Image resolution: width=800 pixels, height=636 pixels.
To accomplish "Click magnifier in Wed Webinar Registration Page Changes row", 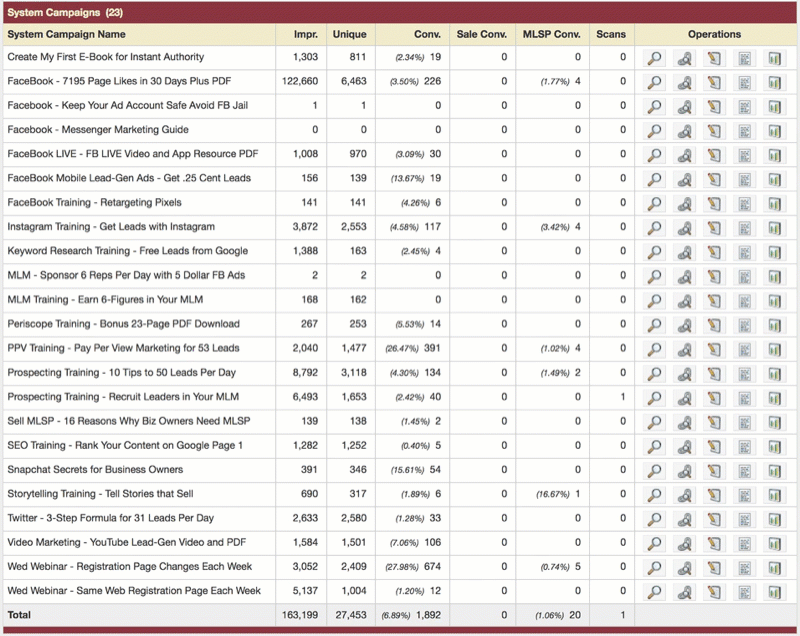I will [x=654, y=568].
